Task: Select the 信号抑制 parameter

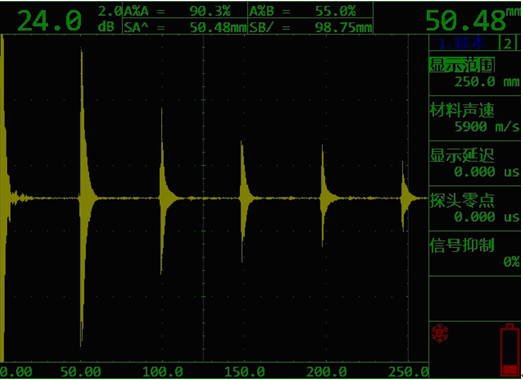Action: (462, 246)
